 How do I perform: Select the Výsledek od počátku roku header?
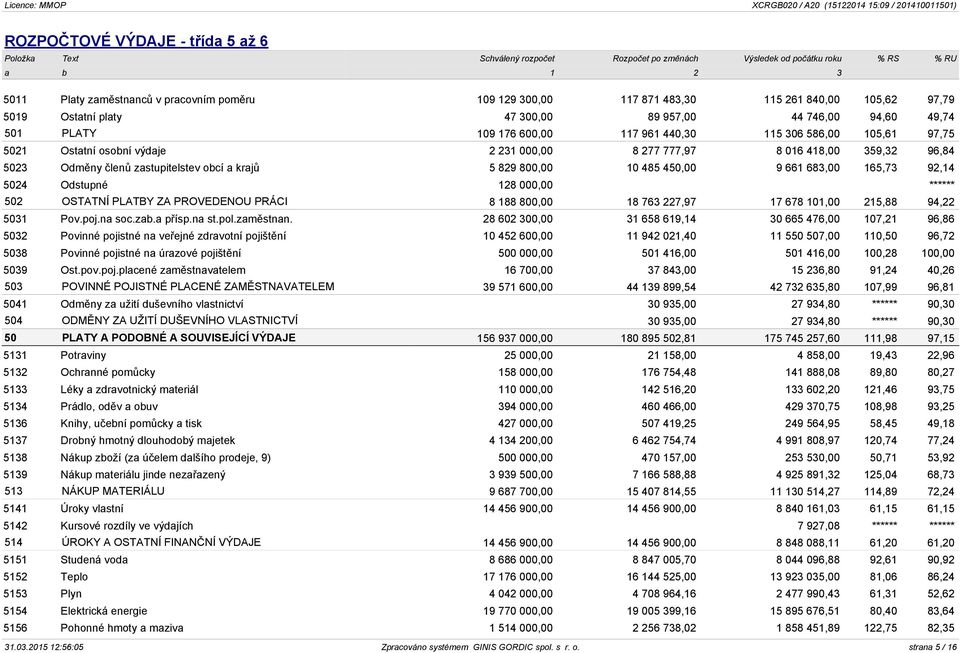pos(792,59)
